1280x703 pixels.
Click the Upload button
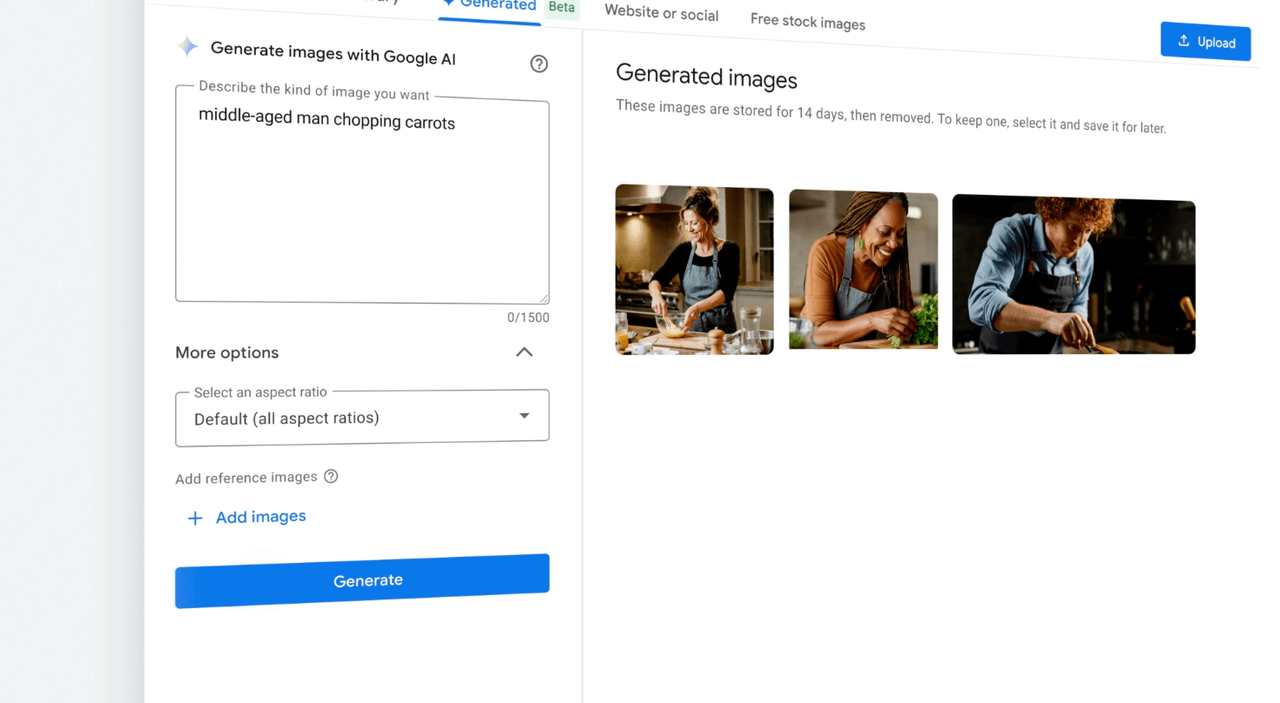[x=1205, y=42]
